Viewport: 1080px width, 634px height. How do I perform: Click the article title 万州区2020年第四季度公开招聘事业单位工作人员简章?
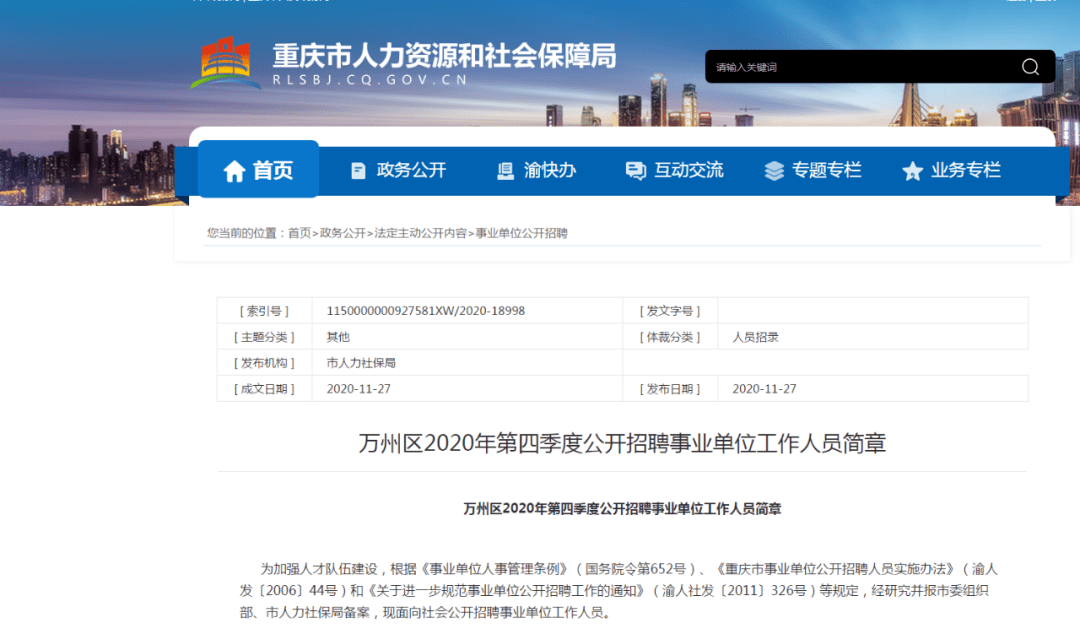[x=622, y=443]
